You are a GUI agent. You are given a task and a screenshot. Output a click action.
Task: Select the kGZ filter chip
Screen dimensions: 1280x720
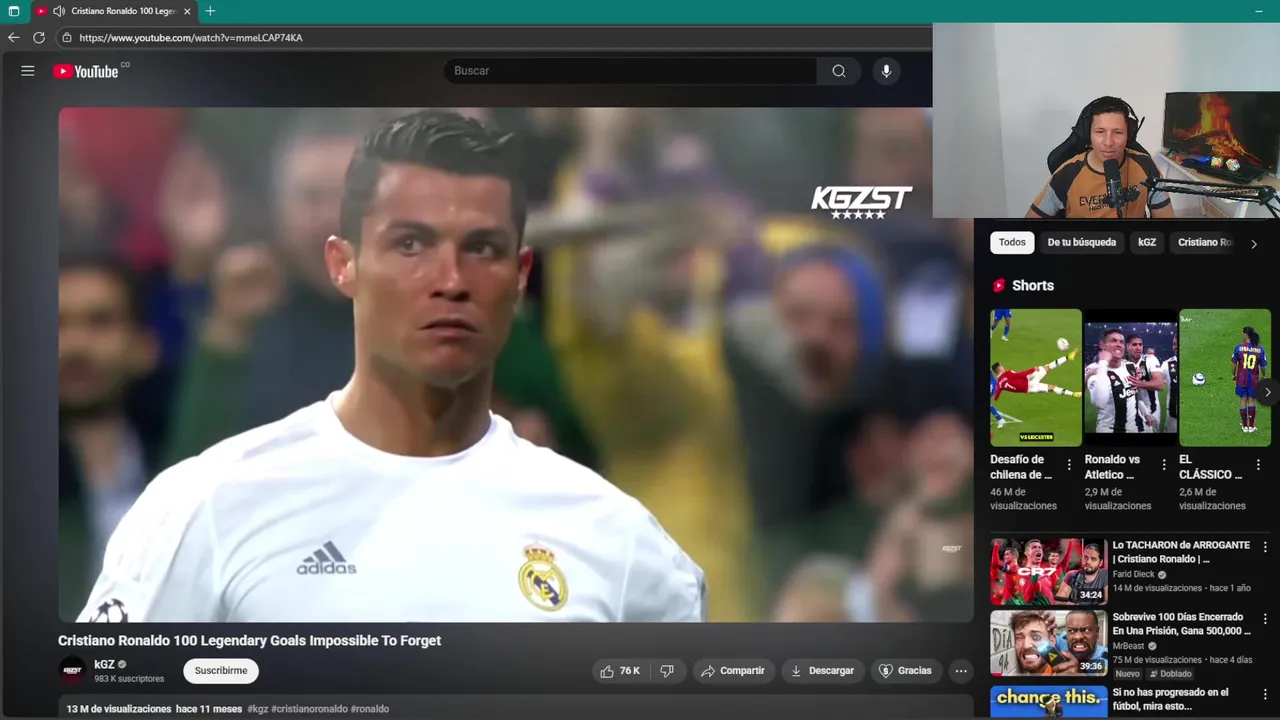point(1147,242)
